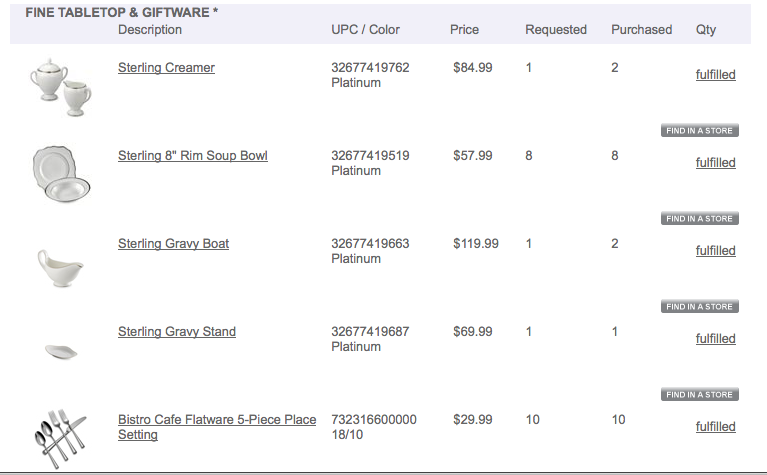Open the Sterling 8" Rim Soup Bowl link
The width and height of the screenshot is (767, 475).
pyautogui.click(x=192, y=156)
